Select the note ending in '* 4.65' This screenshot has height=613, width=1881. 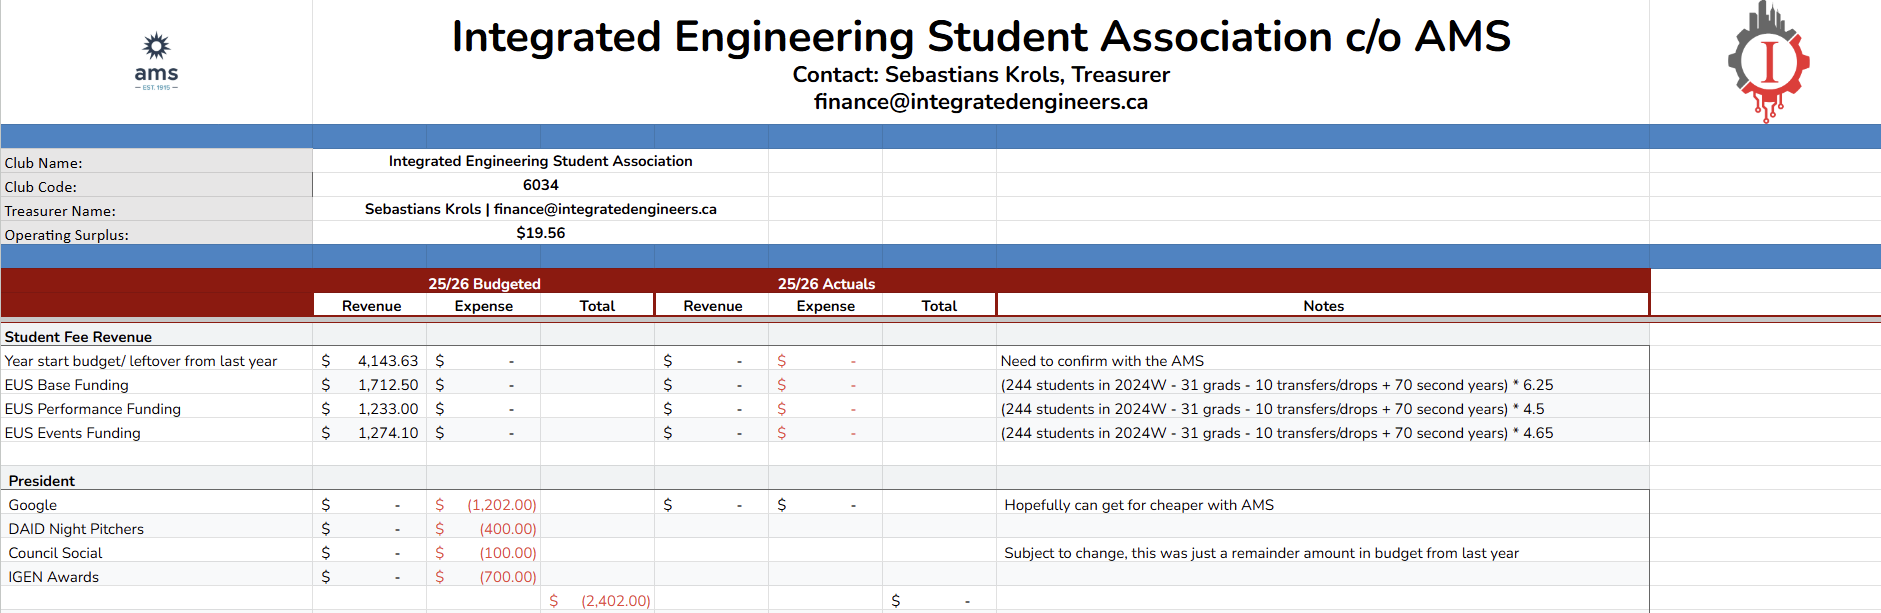pos(1277,433)
